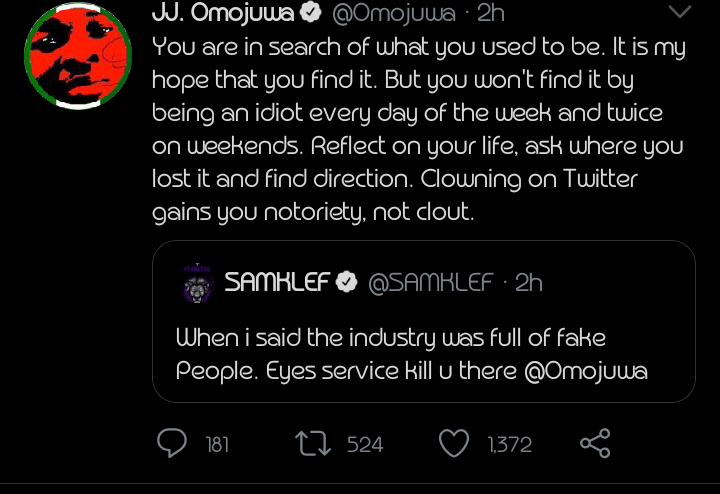Click JJ. Omojuwa's verified badge
Image resolution: width=720 pixels, height=494 pixels.
(x=312, y=13)
